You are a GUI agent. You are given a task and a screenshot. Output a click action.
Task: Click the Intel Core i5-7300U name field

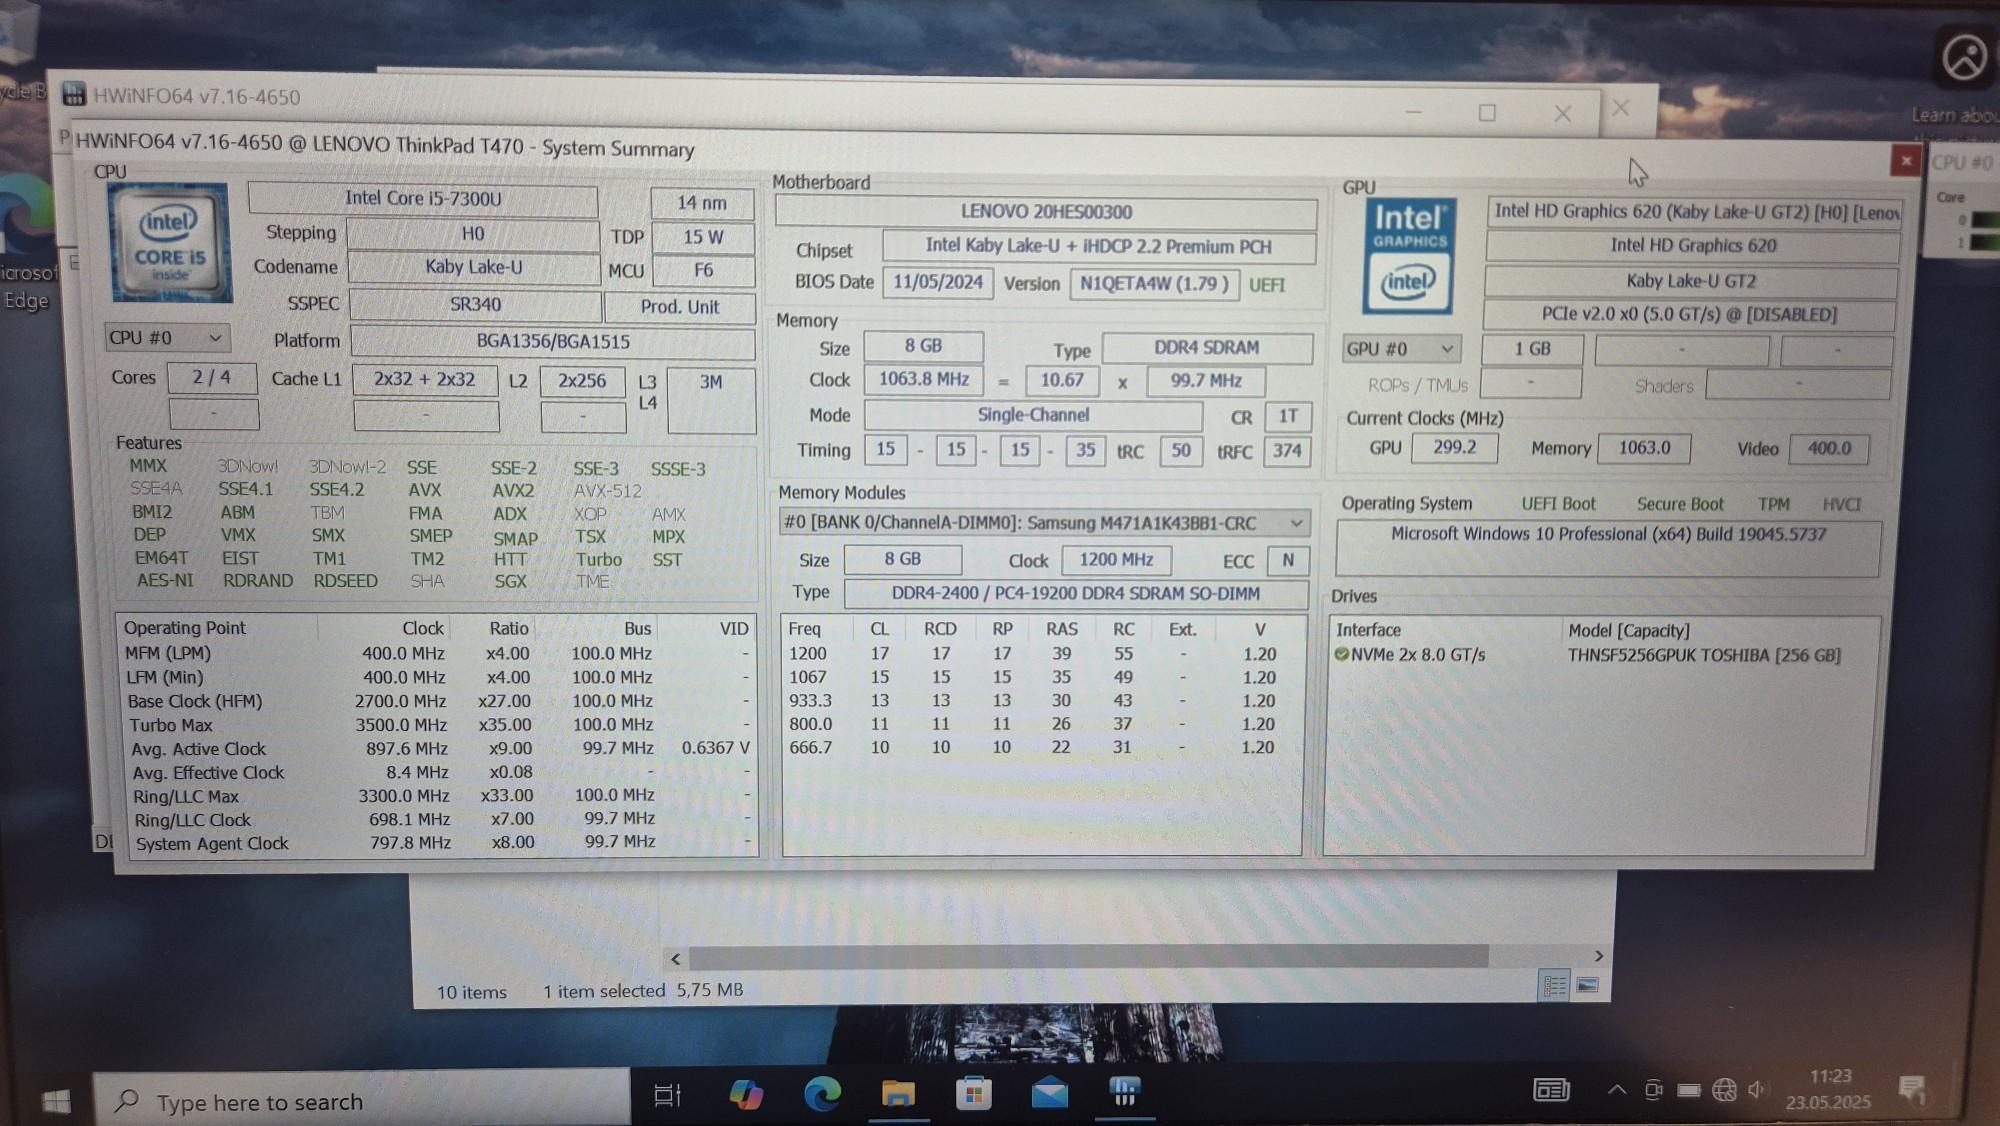point(423,198)
